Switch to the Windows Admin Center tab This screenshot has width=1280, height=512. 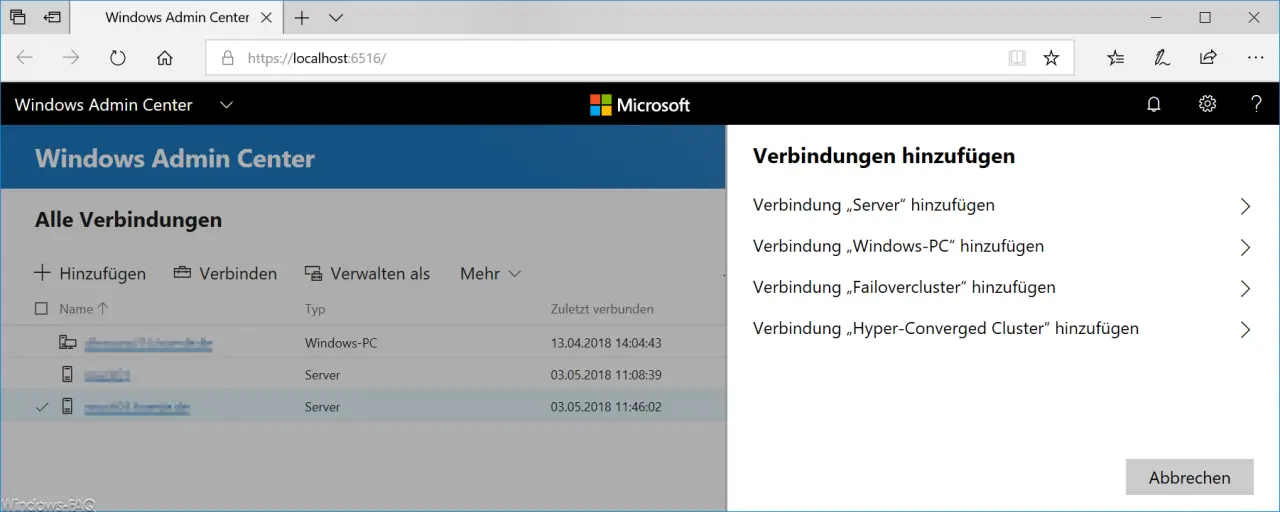pyautogui.click(x=176, y=17)
